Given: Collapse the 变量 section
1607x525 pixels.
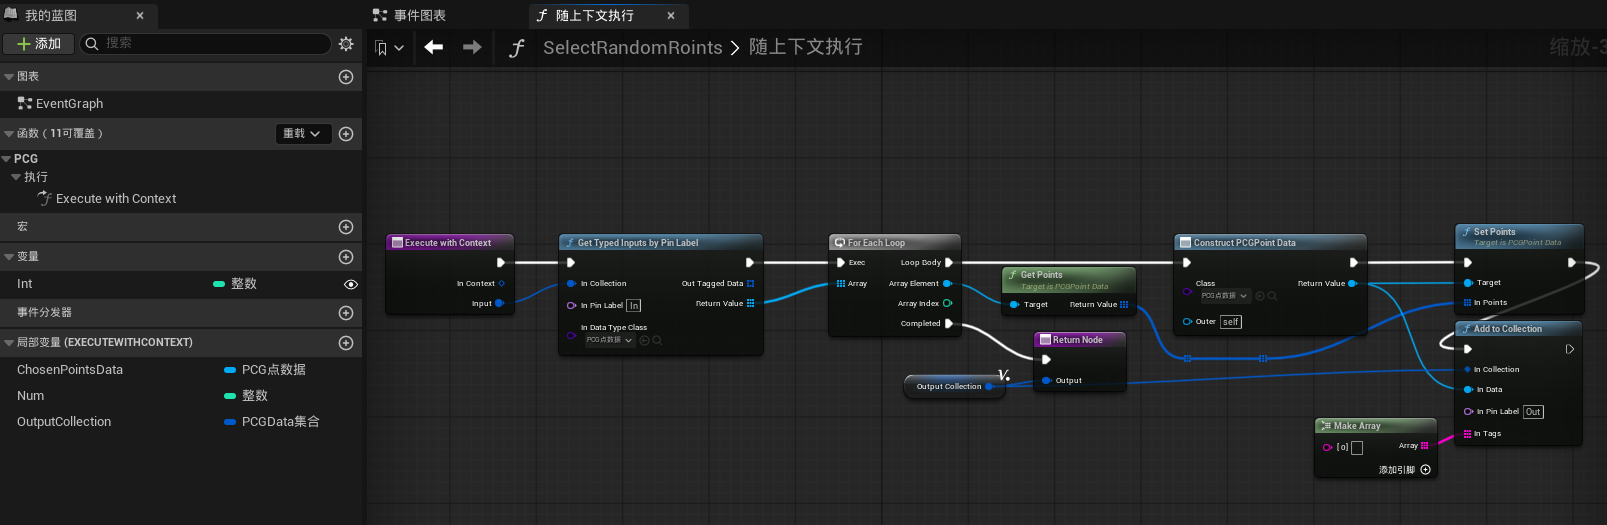Looking at the screenshot, I should tap(9, 257).
